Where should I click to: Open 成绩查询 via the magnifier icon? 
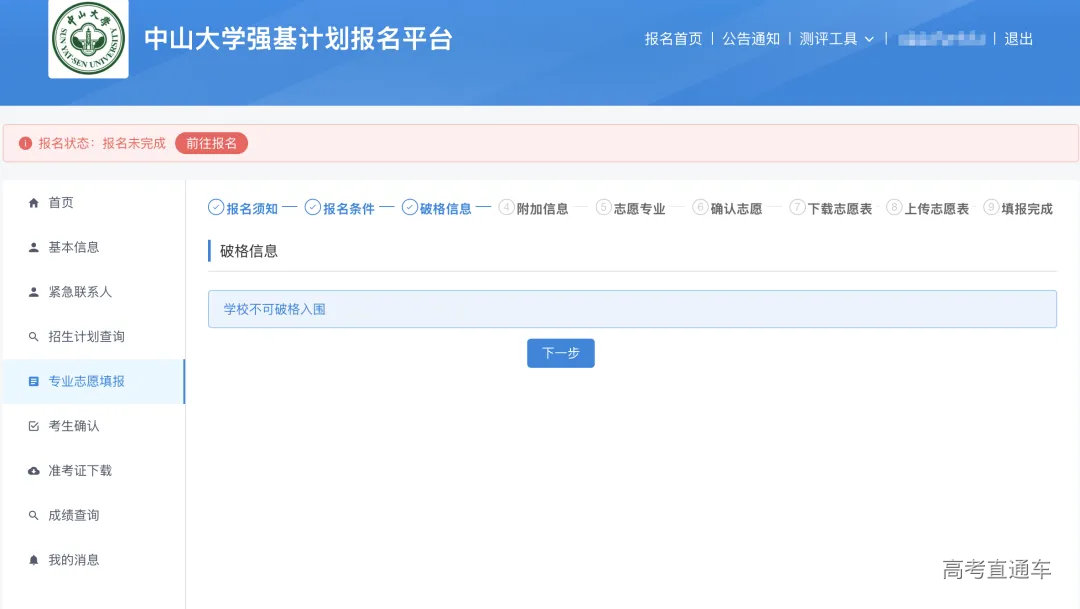point(34,514)
